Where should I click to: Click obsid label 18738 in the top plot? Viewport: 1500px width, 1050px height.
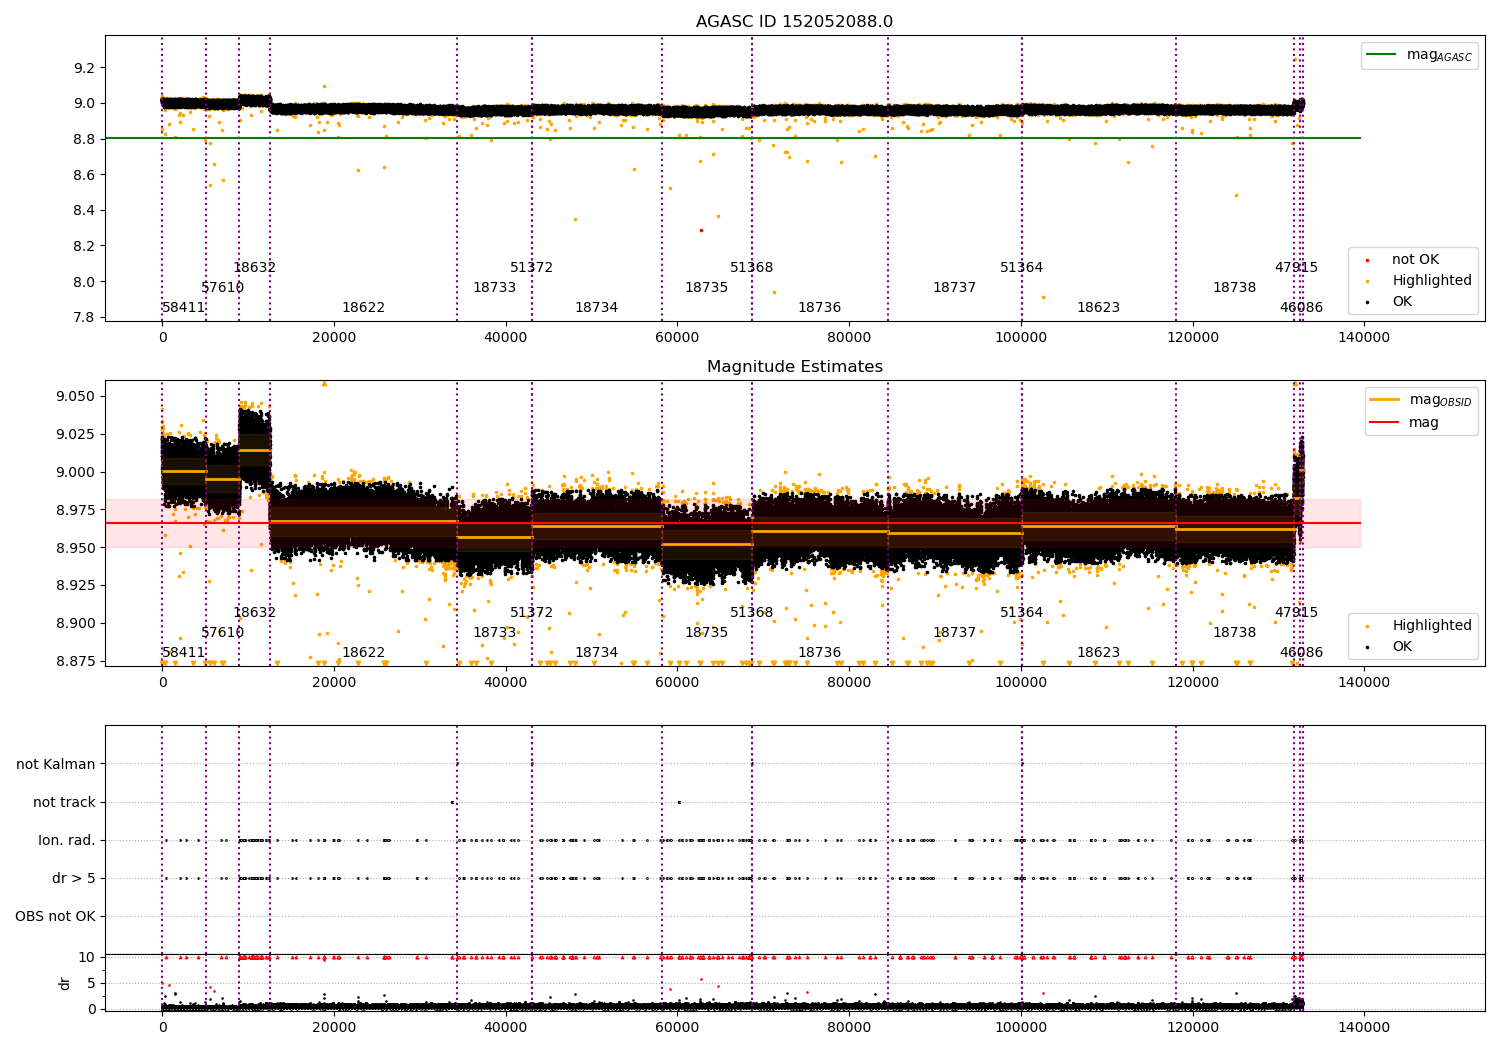1234,288
